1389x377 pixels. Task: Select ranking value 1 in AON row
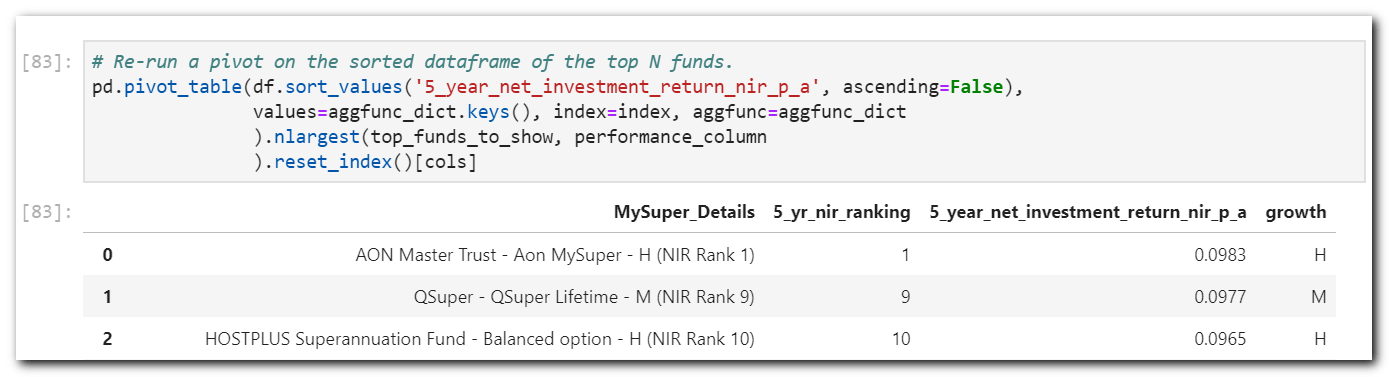coord(906,255)
